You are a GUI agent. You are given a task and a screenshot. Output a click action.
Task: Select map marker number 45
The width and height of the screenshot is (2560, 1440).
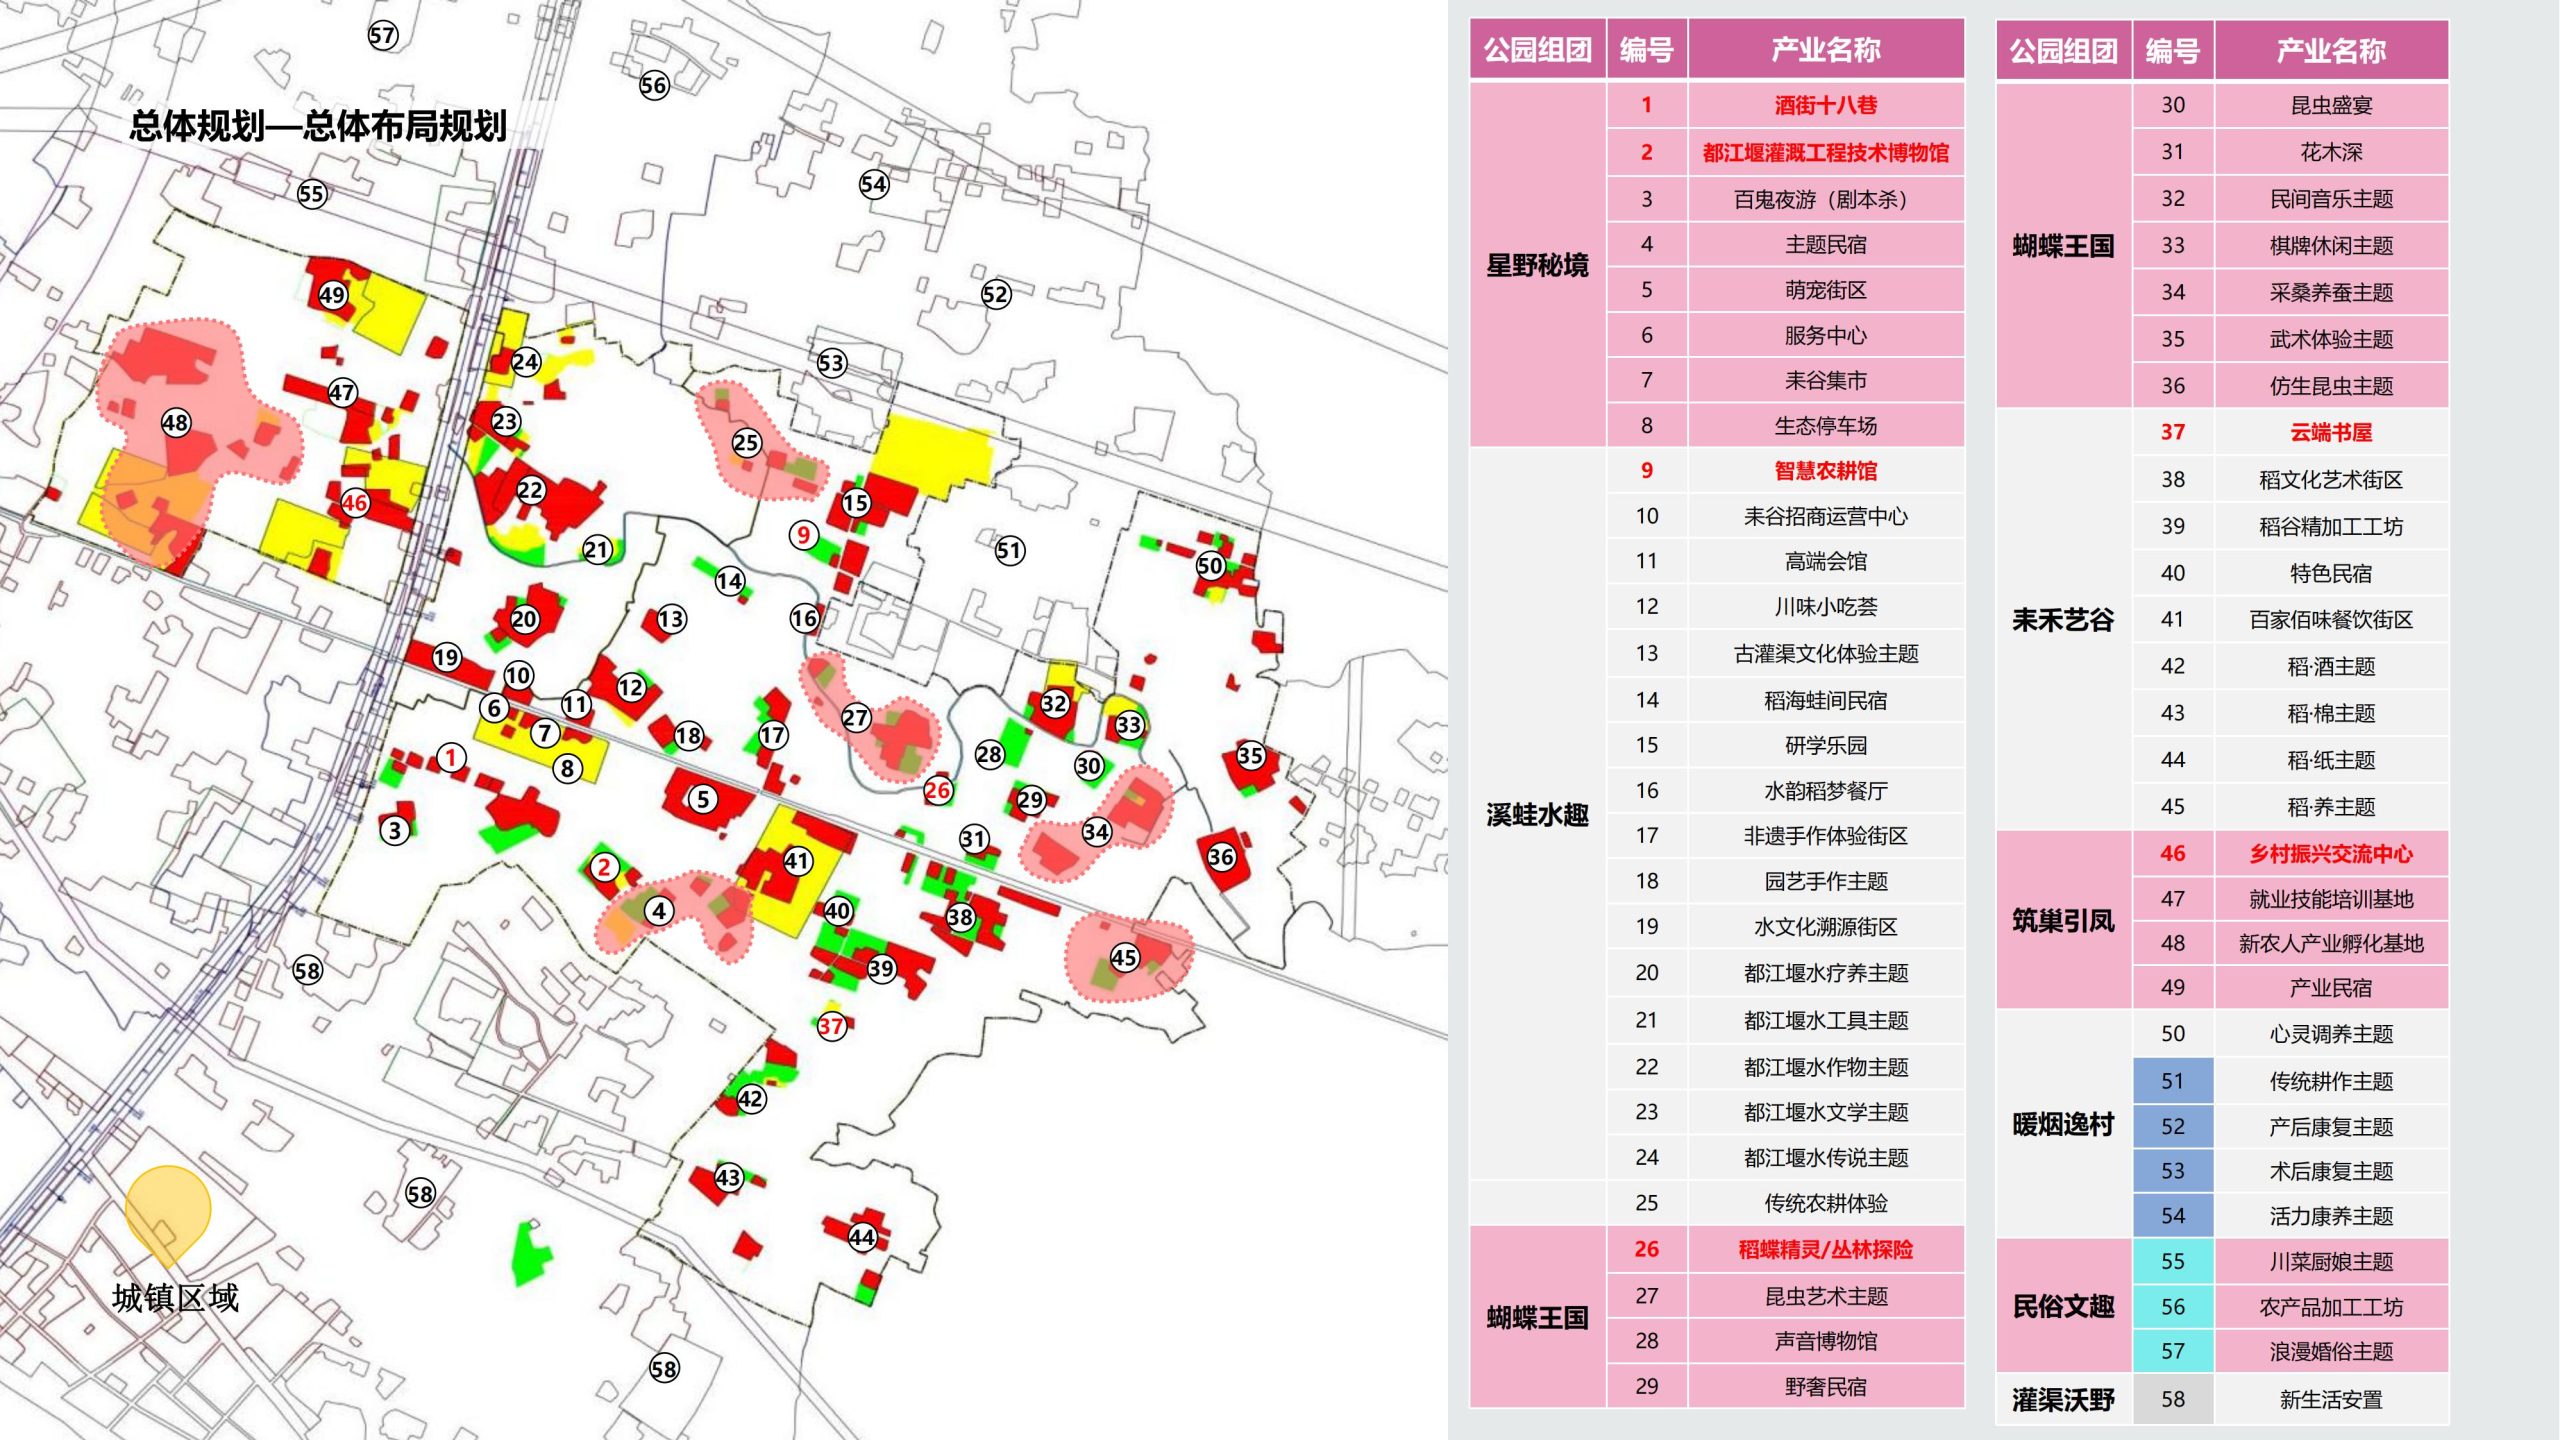(x=1124, y=958)
